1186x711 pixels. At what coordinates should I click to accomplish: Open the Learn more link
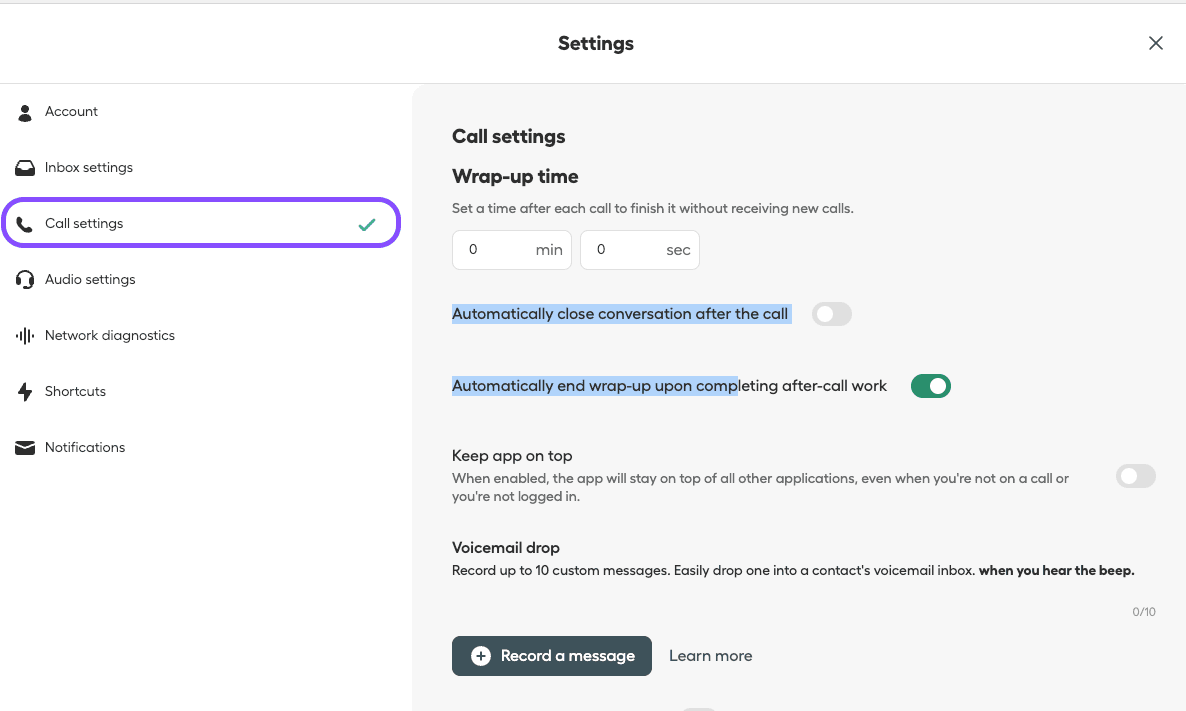pyautogui.click(x=710, y=656)
